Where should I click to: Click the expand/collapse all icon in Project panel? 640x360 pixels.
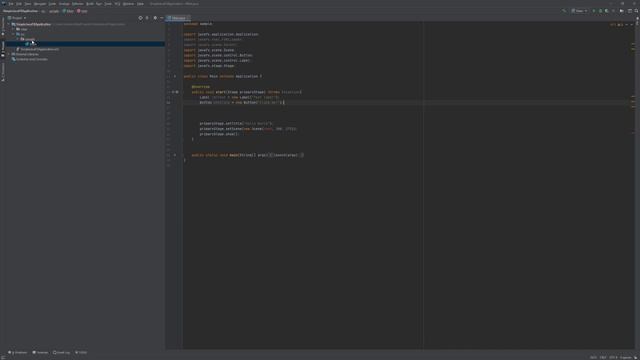click(x=147, y=18)
